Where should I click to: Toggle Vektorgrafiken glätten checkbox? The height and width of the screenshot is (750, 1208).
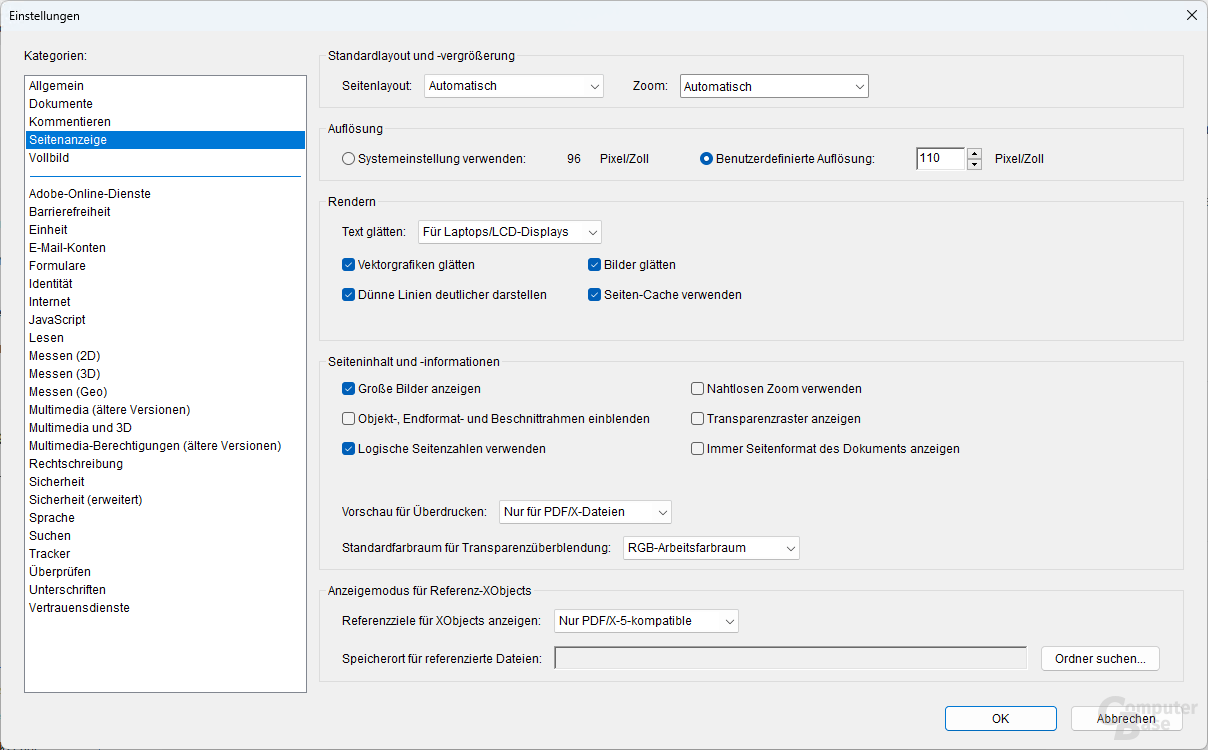coord(349,265)
